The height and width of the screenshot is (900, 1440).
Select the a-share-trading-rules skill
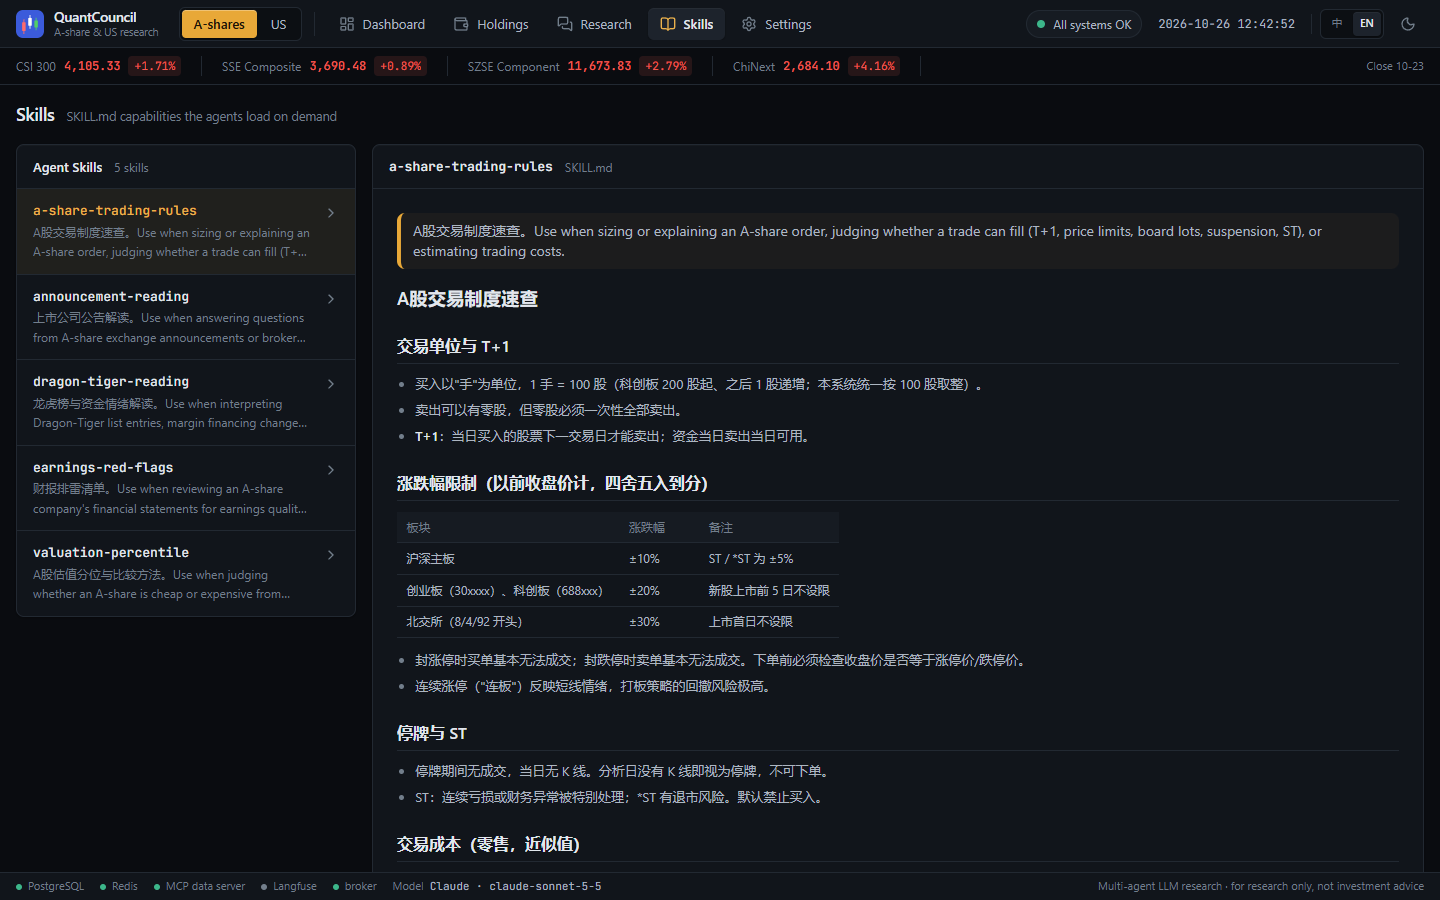pos(186,231)
